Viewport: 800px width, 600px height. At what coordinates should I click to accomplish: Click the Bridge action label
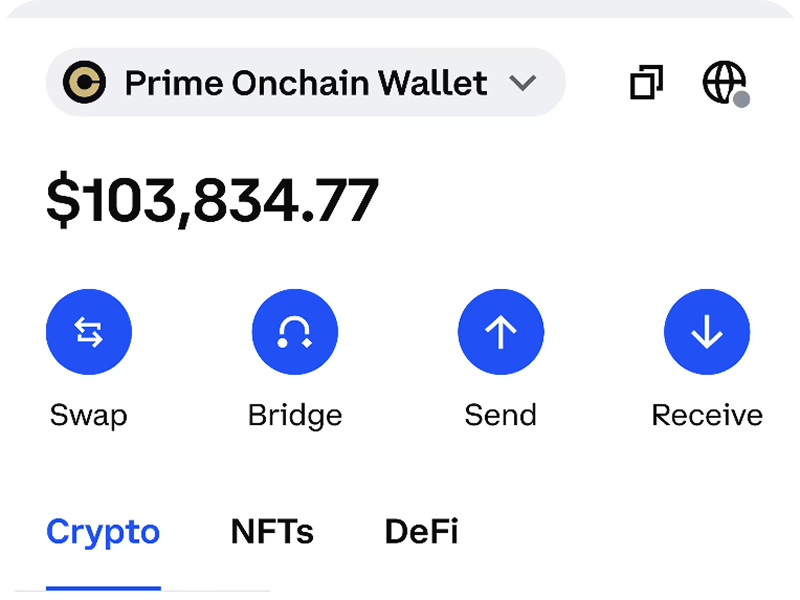pos(295,414)
